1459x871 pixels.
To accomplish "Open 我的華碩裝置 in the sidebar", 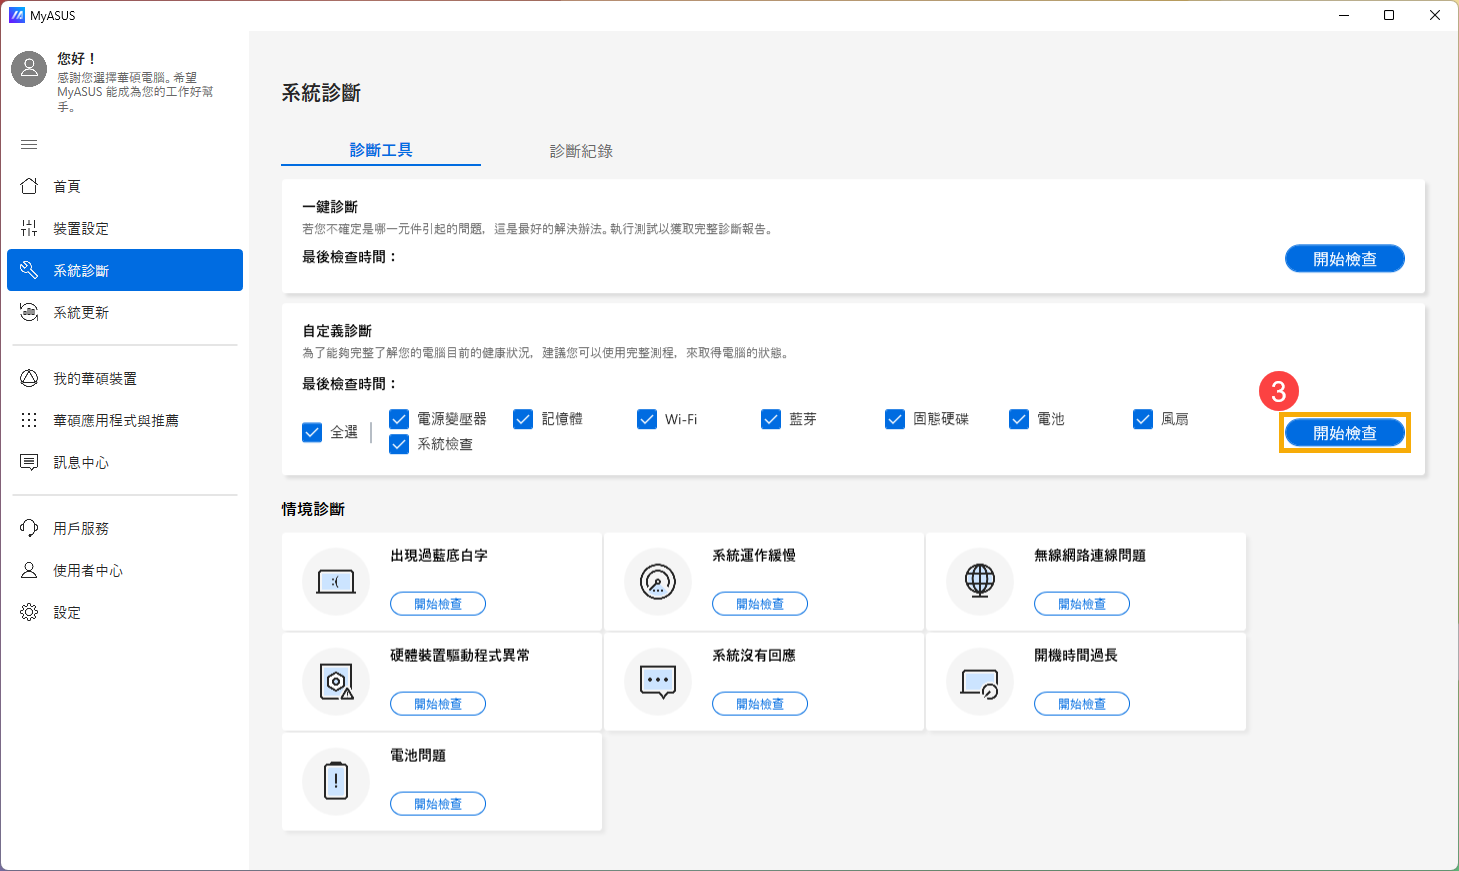I will tap(125, 378).
